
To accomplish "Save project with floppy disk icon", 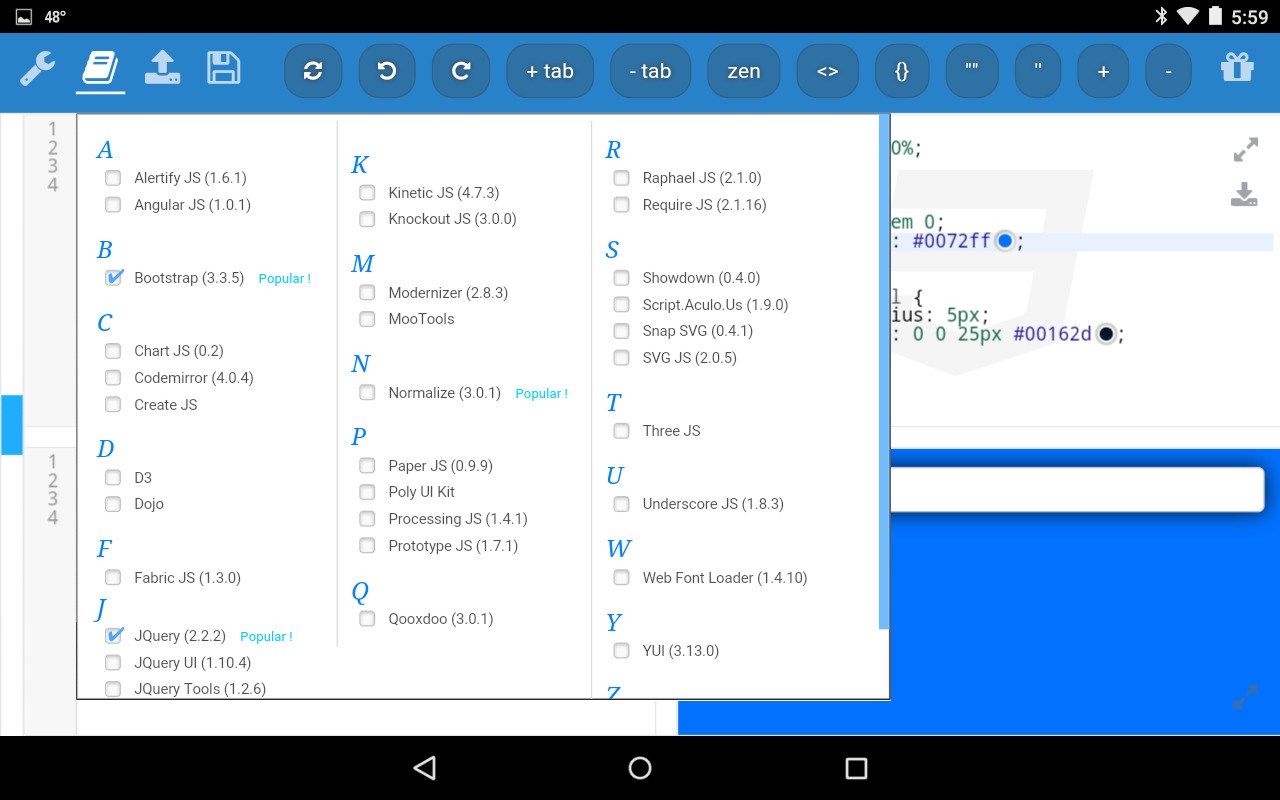I will [224, 68].
